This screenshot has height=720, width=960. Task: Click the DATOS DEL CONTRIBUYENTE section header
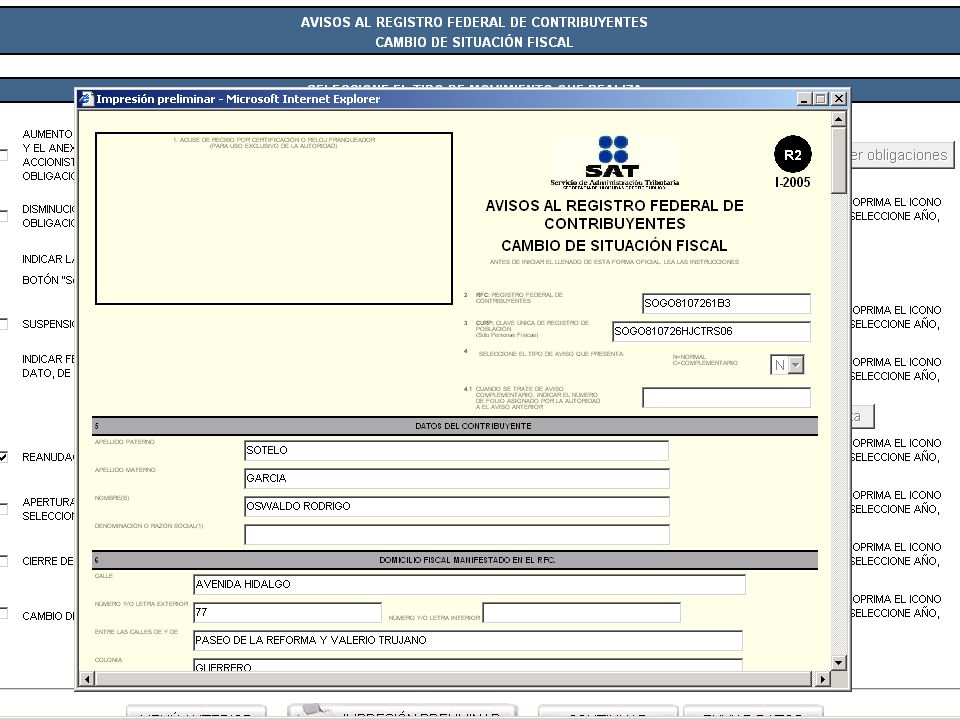[x=455, y=426]
